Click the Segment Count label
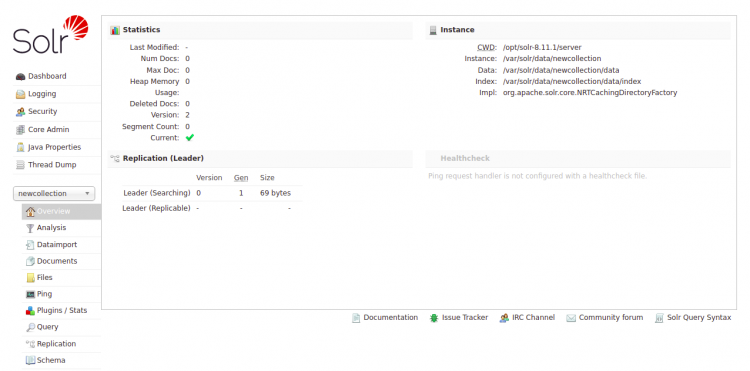The image size is (750, 371). pyautogui.click(x=151, y=127)
